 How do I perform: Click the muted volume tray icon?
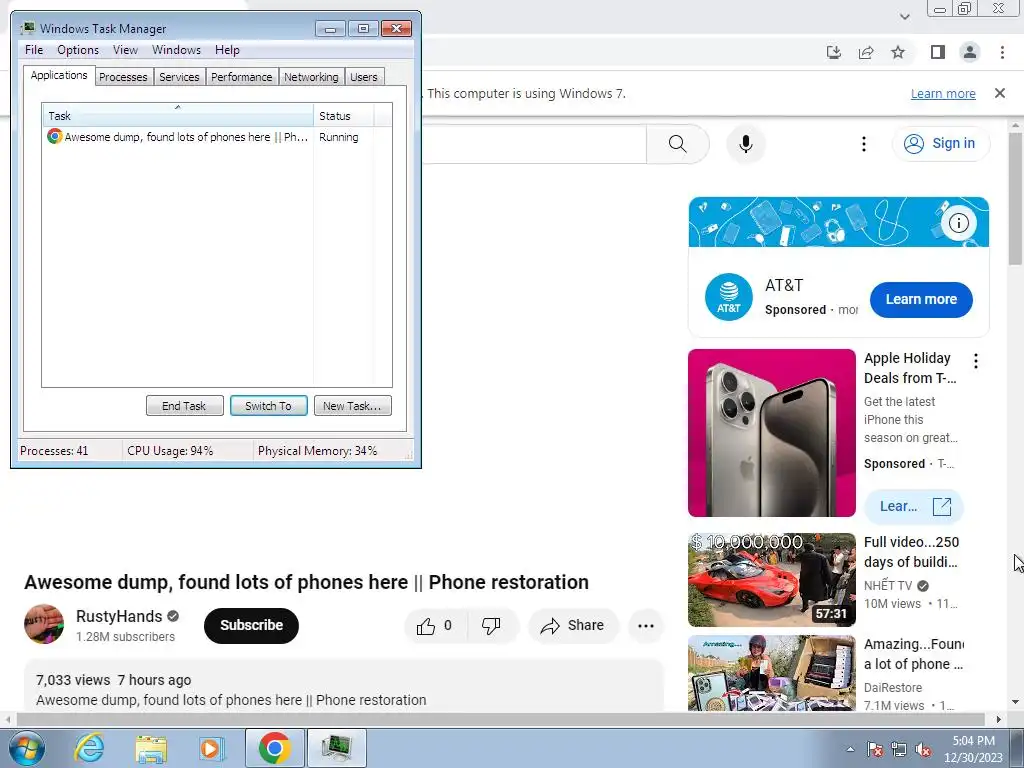click(923, 749)
